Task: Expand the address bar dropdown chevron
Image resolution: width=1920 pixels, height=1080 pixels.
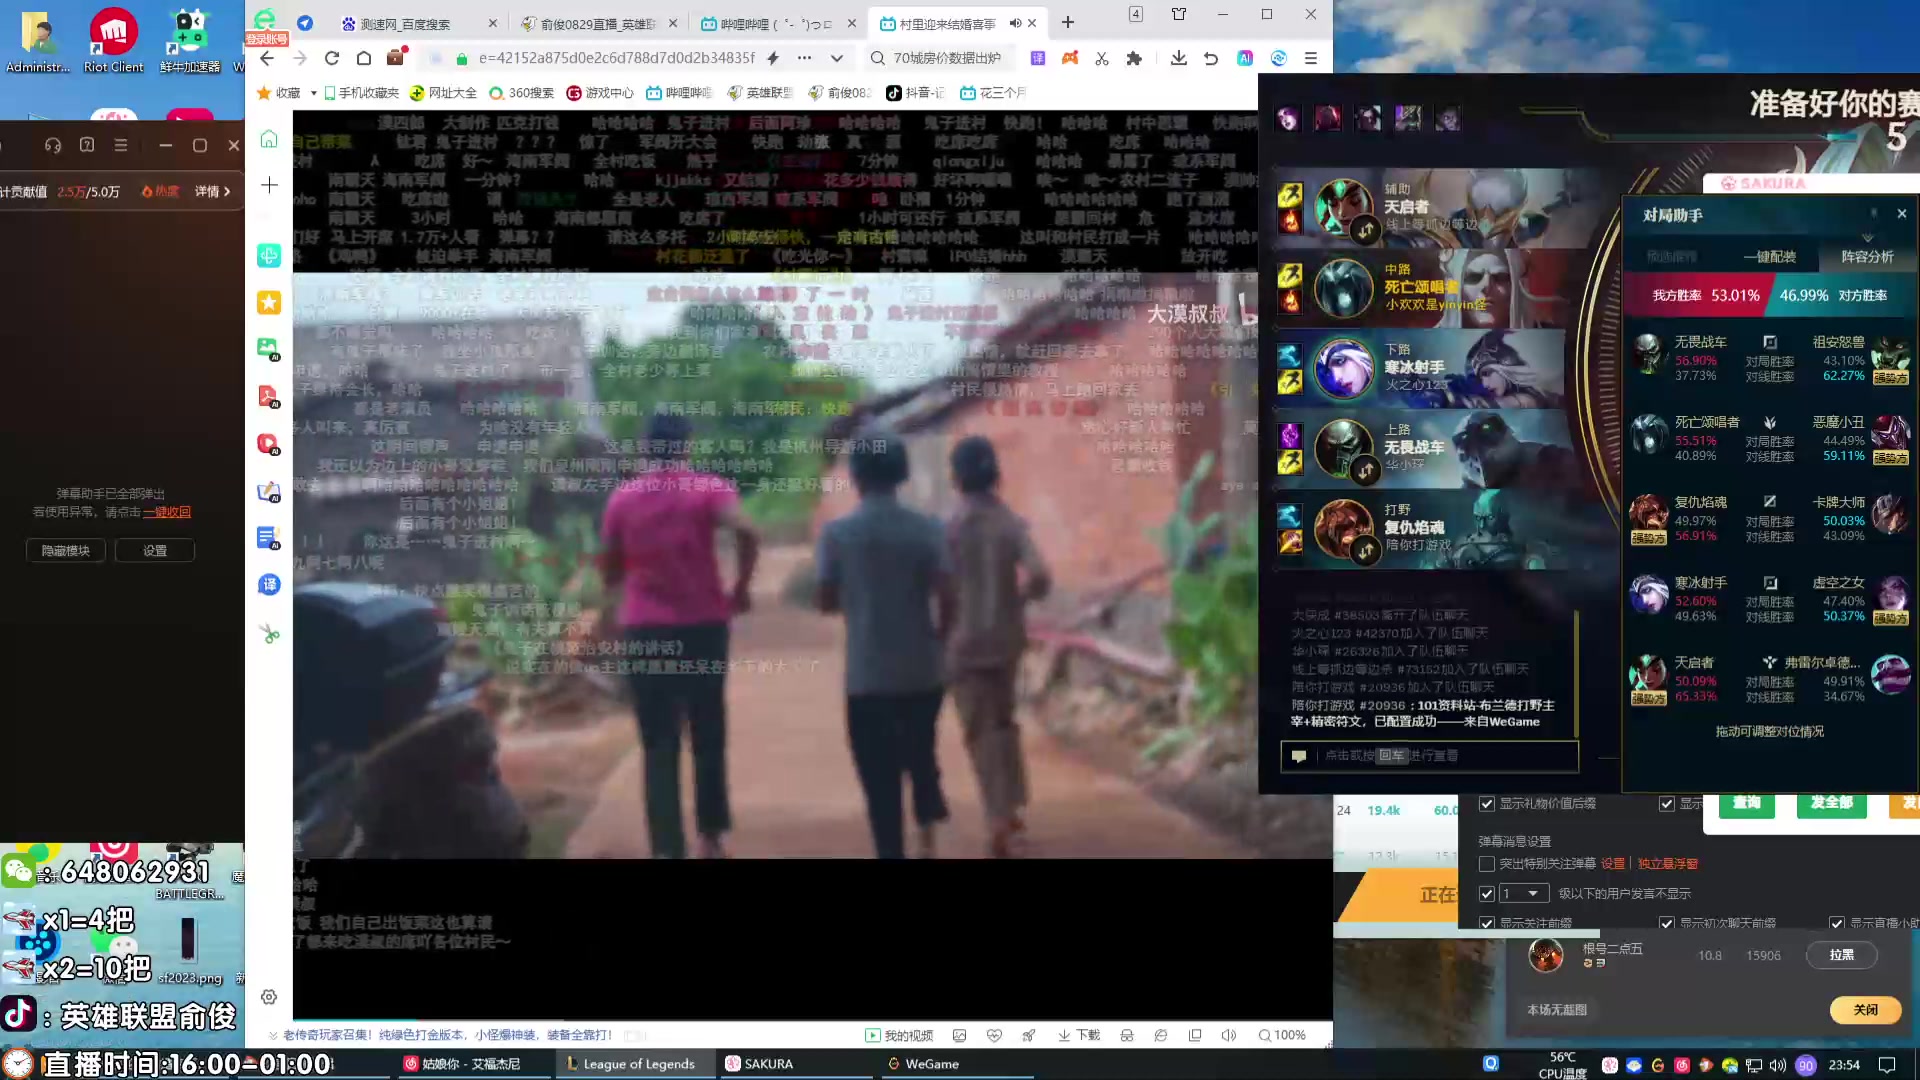Action: (x=837, y=58)
